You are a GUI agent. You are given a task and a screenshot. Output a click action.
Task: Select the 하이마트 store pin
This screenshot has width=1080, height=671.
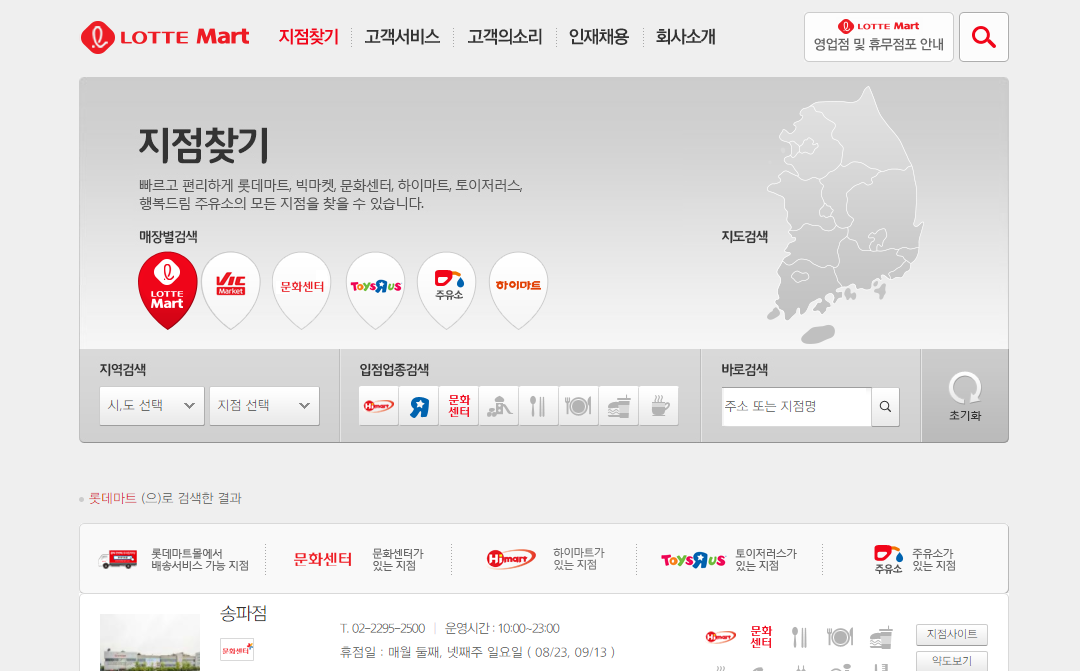[x=518, y=290]
